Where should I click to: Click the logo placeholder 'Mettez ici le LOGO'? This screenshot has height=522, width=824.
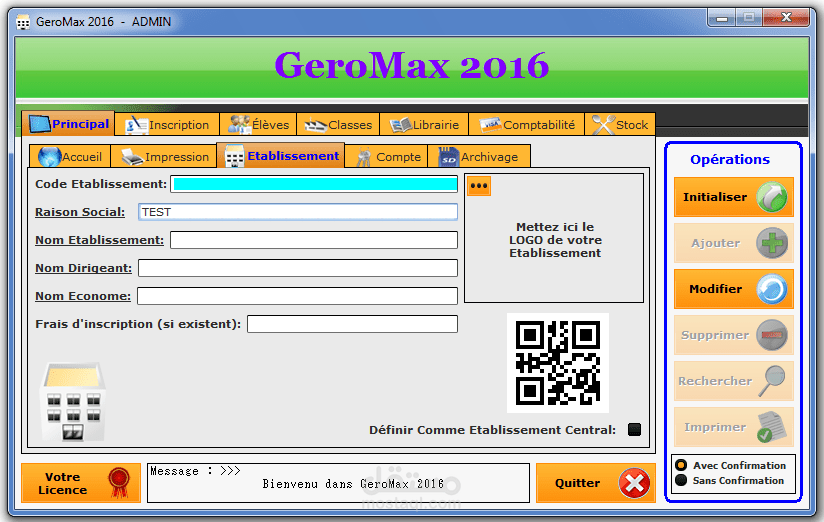click(x=555, y=240)
